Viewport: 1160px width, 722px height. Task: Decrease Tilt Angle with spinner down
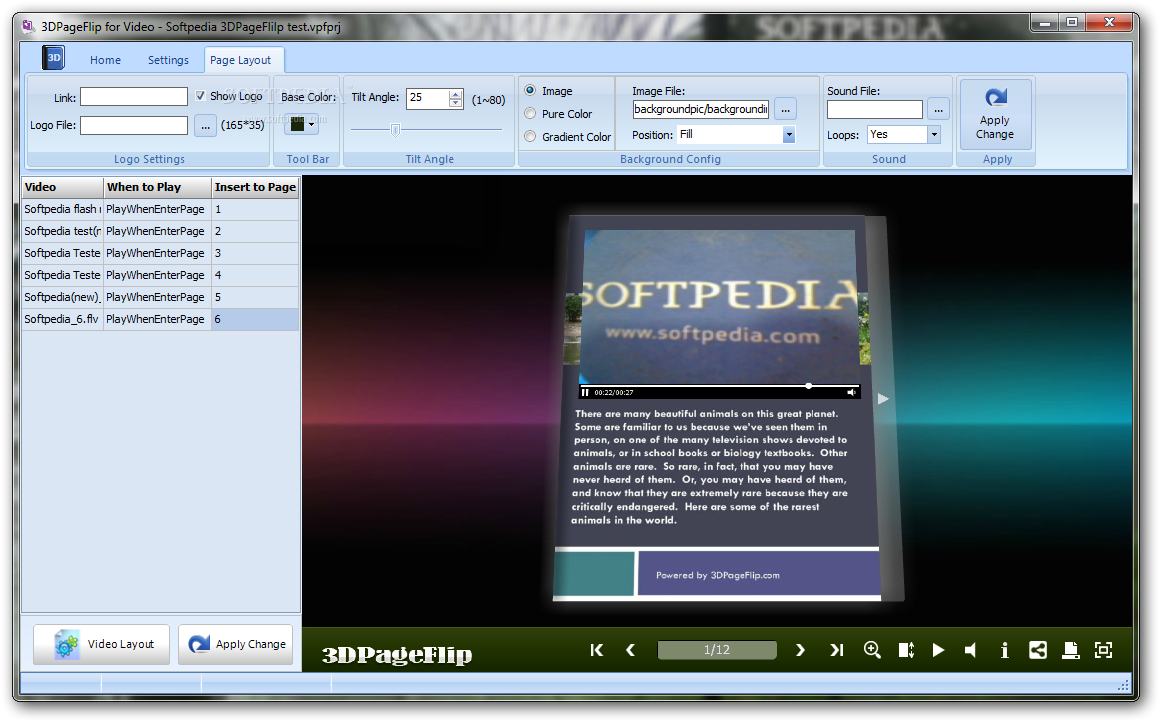(456, 103)
